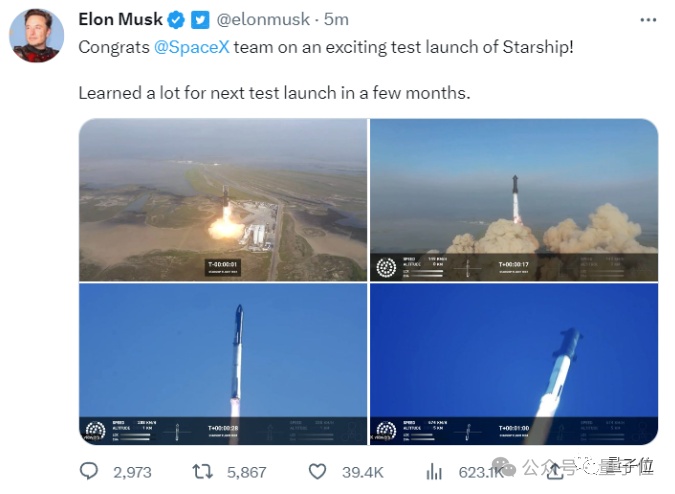Like the tweet with heart icon
This screenshot has width=675, height=494.
pyautogui.click(x=318, y=472)
